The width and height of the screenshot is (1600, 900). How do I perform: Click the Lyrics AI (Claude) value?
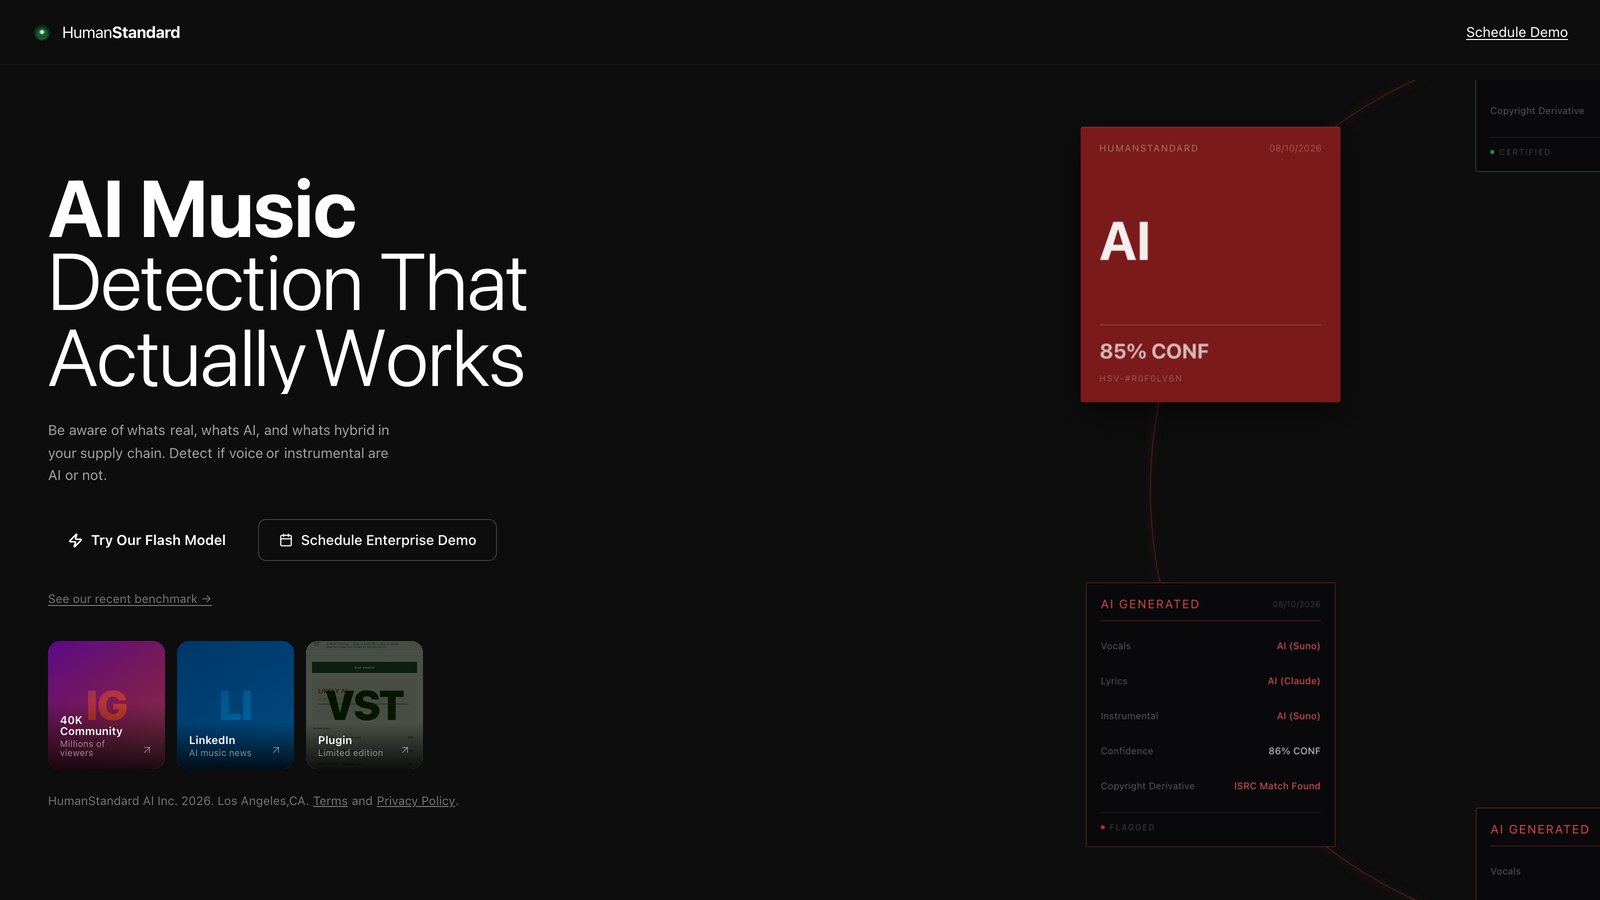click(1294, 681)
